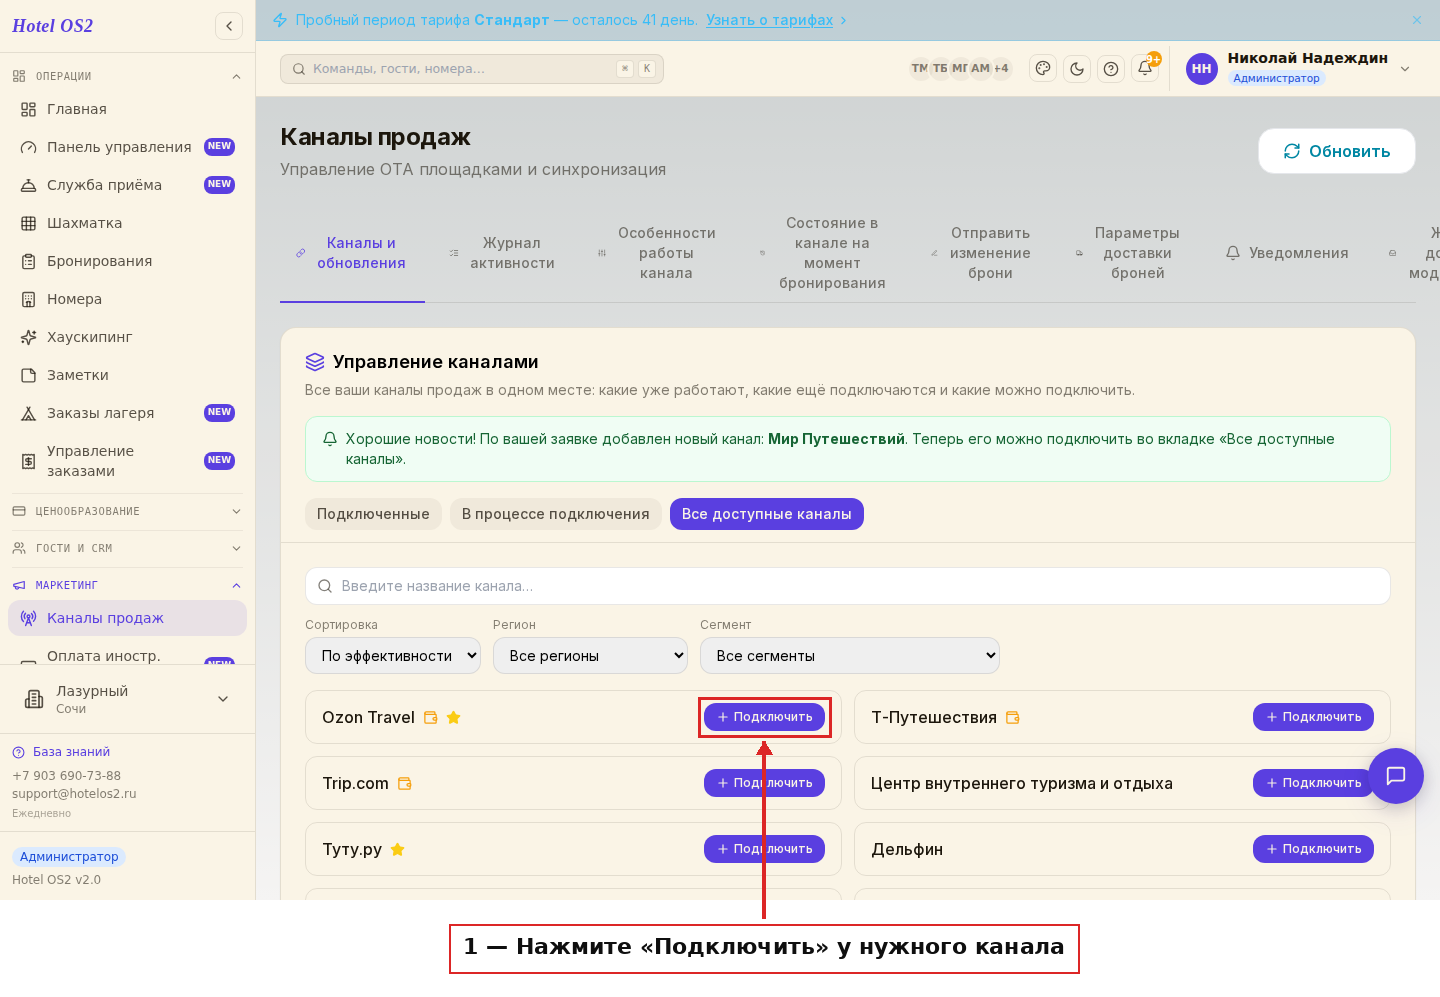Open Узнать о тарифах link
This screenshot has width=1440, height=997.
tap(769, 20)
